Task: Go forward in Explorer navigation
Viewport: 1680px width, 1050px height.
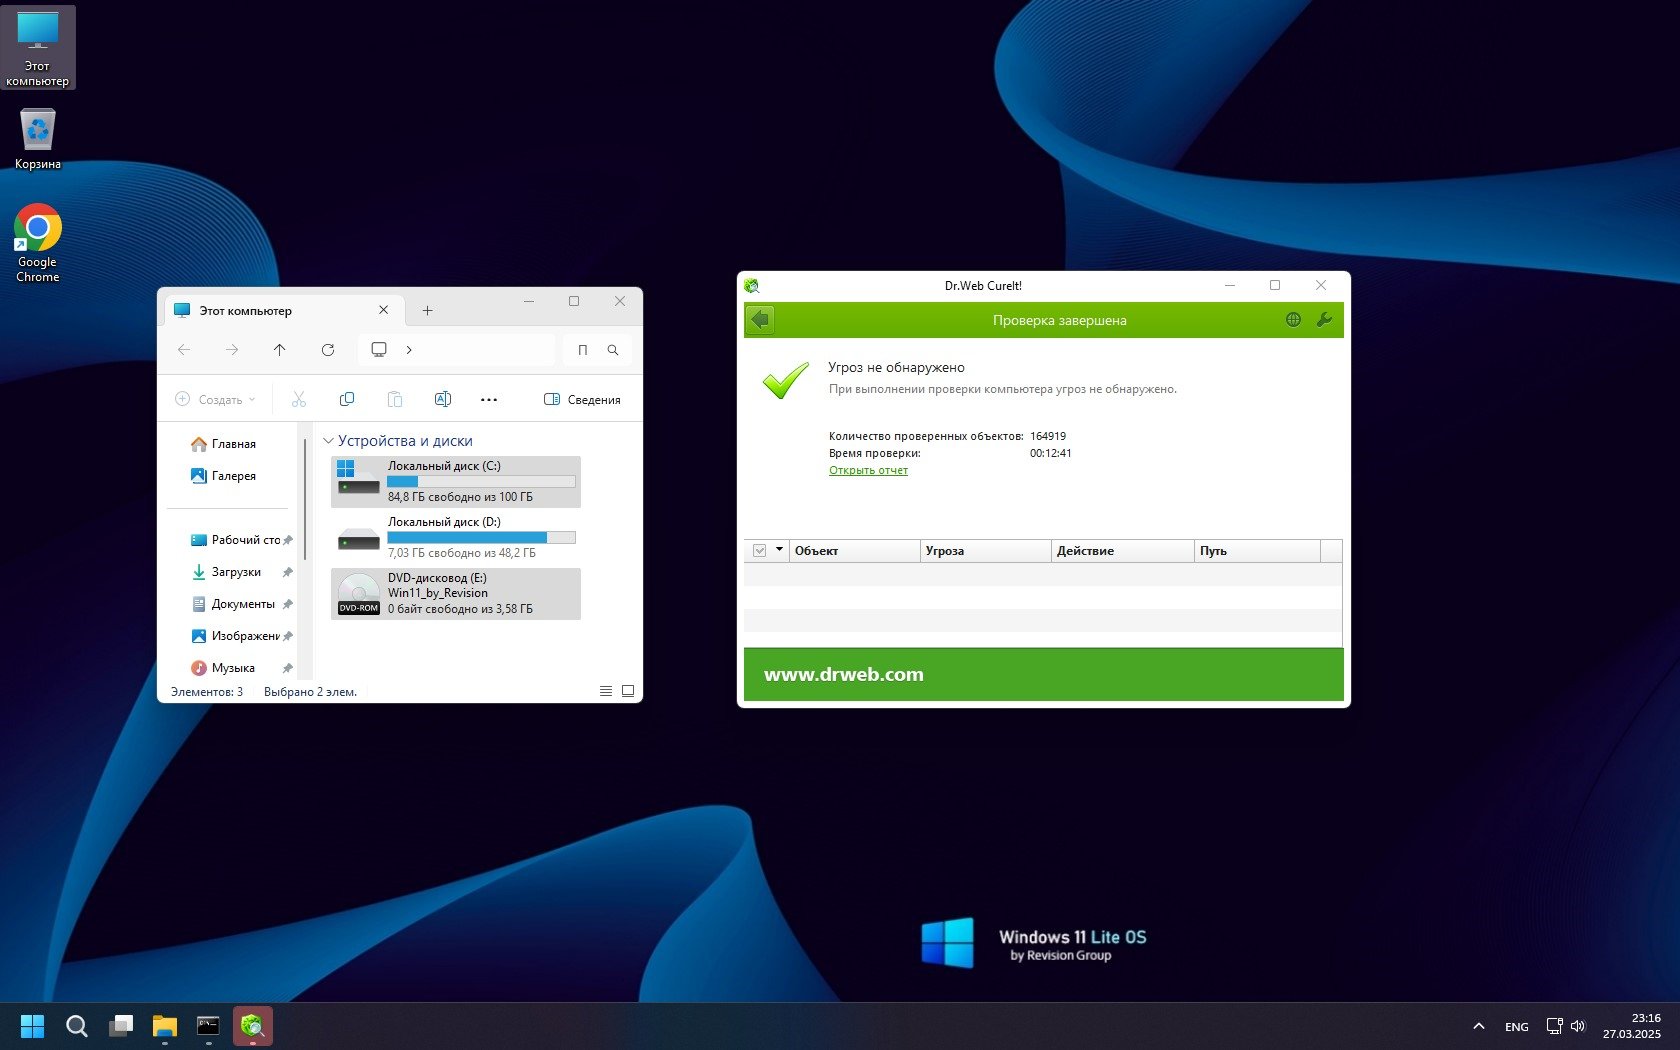Action: click(232, 350)
